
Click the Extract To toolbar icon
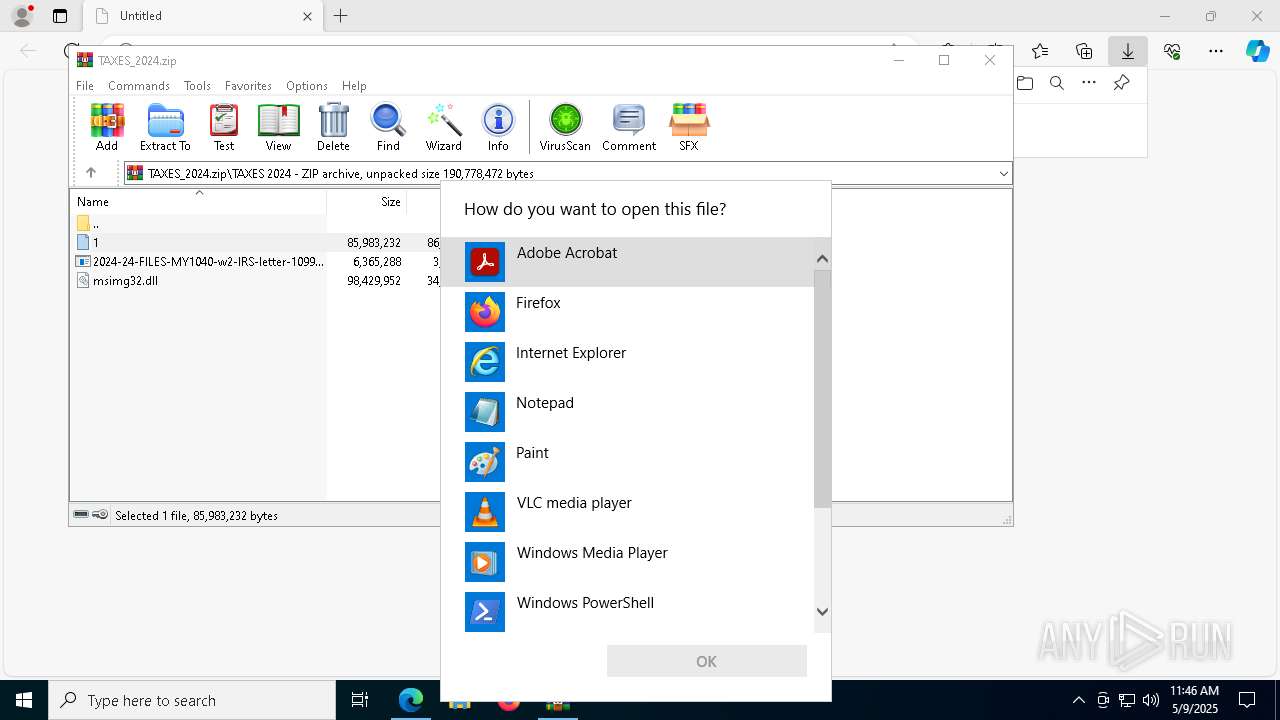point(165,127)
